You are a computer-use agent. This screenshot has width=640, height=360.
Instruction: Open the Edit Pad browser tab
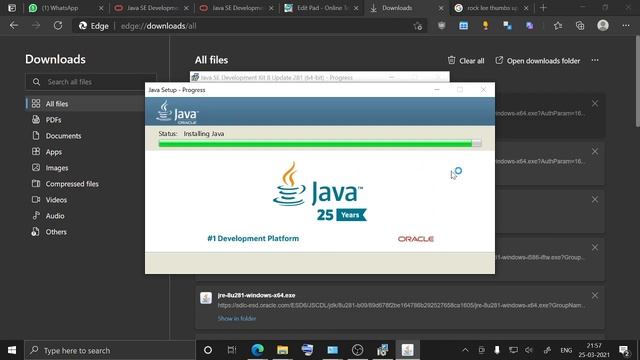[322, 8]
